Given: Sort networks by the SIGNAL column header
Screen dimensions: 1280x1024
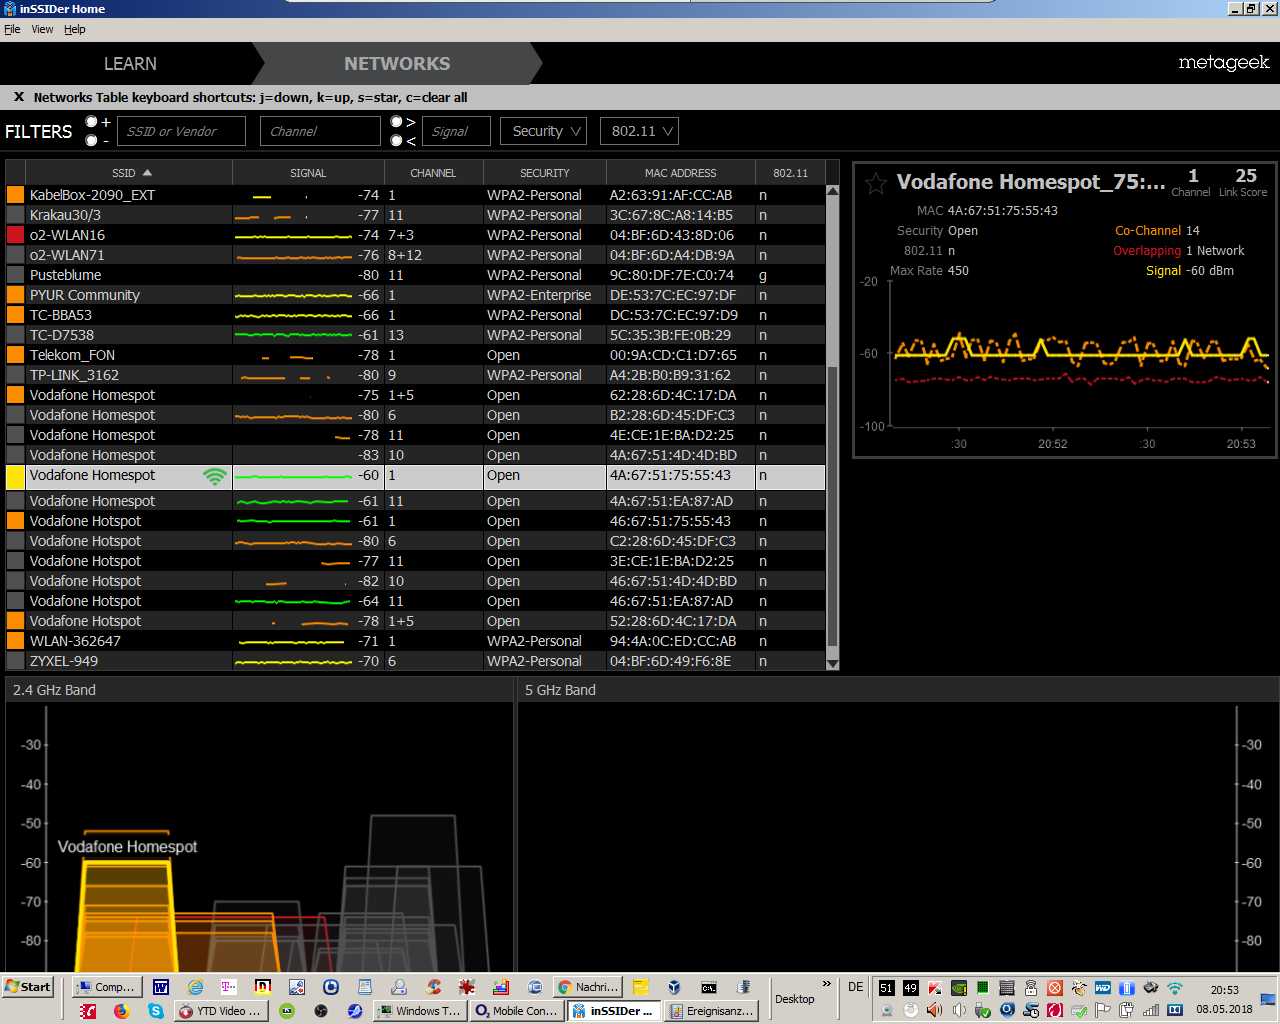Looking at the screenshot, I should 307,173.
